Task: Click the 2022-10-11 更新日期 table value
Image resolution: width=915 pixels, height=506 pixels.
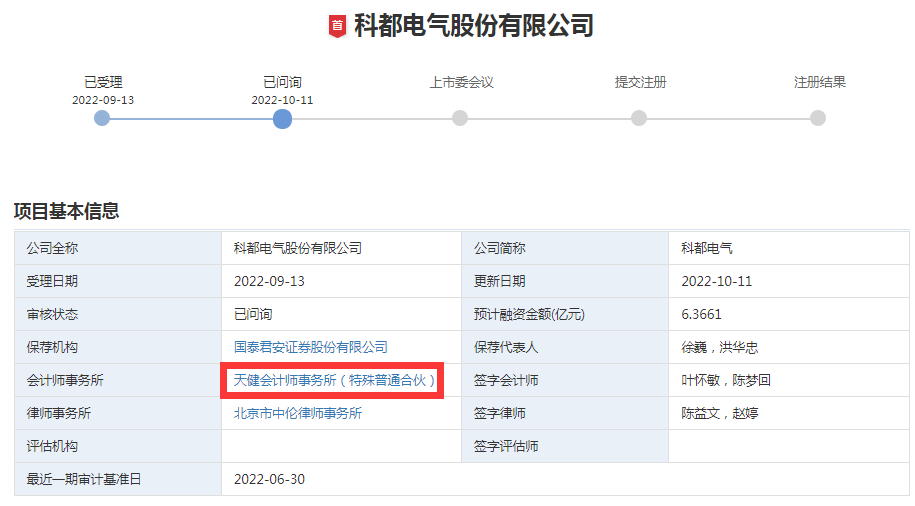Action: pos(717,281)
